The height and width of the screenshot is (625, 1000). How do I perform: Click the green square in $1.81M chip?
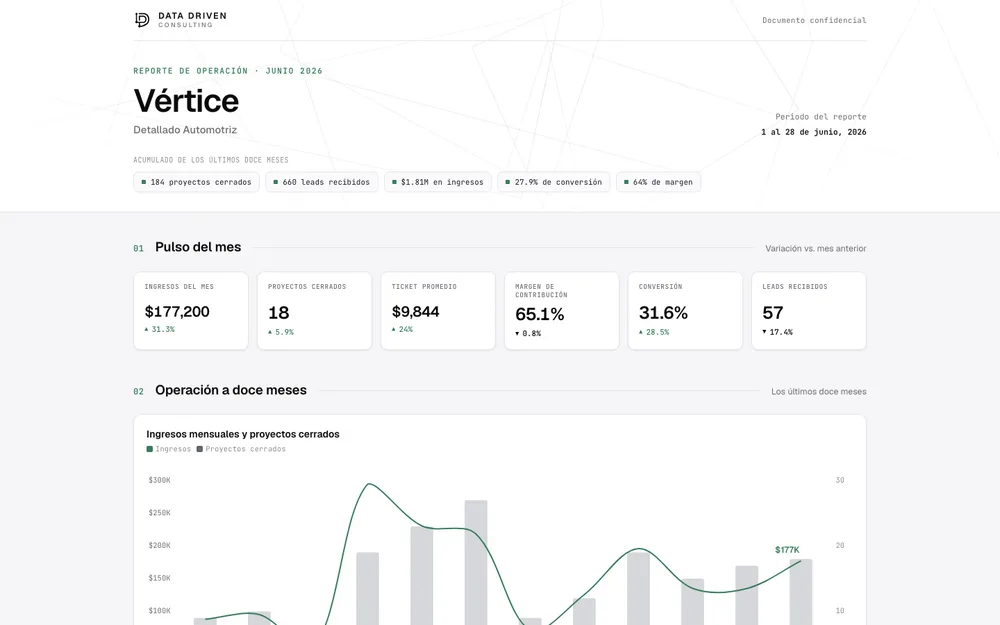pyautogui.click(x=394, y=182)
